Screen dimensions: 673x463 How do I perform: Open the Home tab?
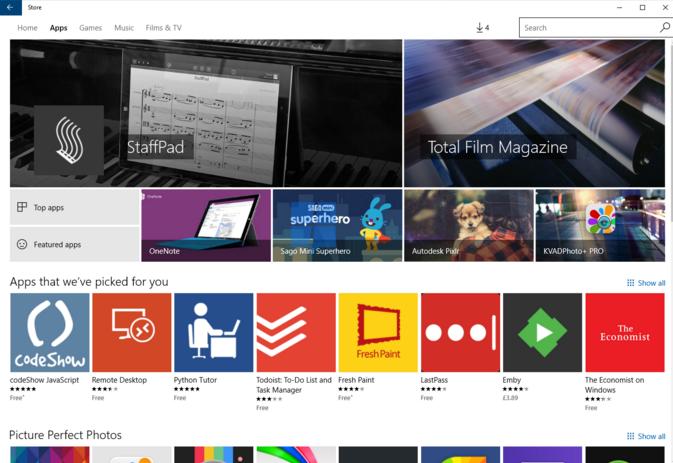(x=27, y=28)
